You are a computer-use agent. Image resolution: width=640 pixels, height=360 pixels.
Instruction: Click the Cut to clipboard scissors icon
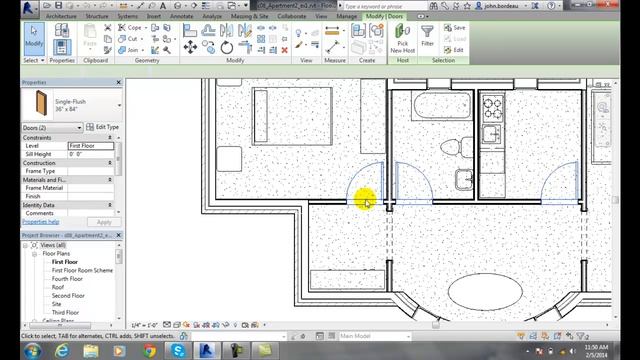point(108,28)
